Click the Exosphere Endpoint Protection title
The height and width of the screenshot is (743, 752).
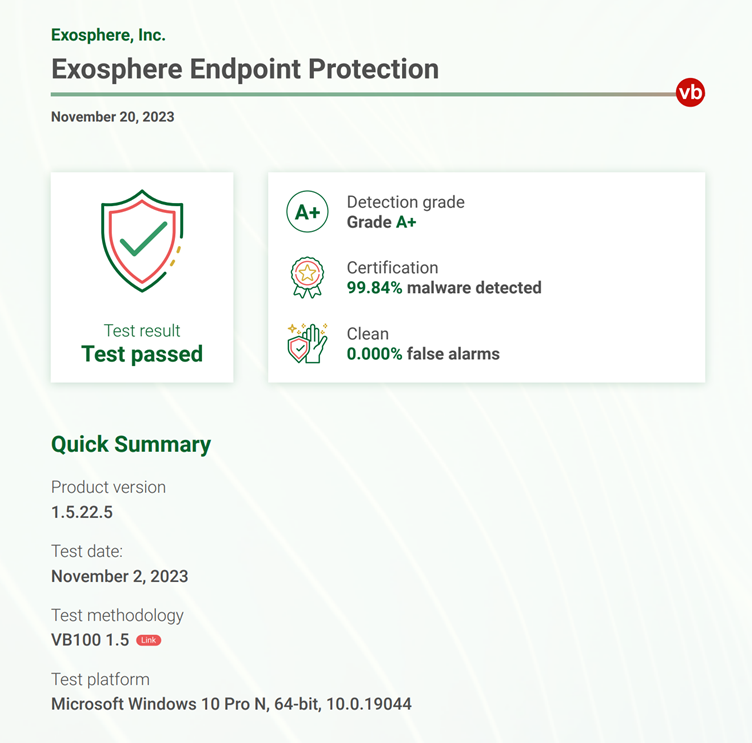tap(245, 69)
